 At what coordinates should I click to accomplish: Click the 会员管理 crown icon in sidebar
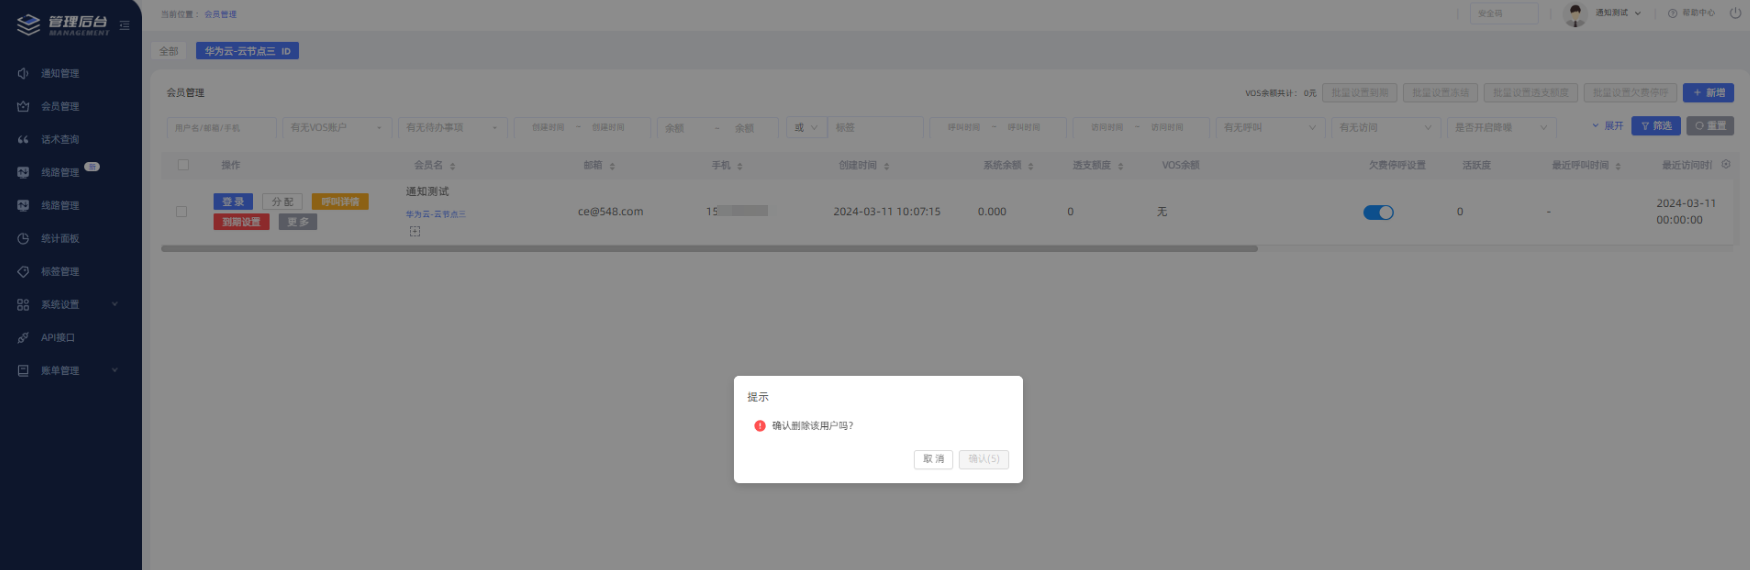23,106
